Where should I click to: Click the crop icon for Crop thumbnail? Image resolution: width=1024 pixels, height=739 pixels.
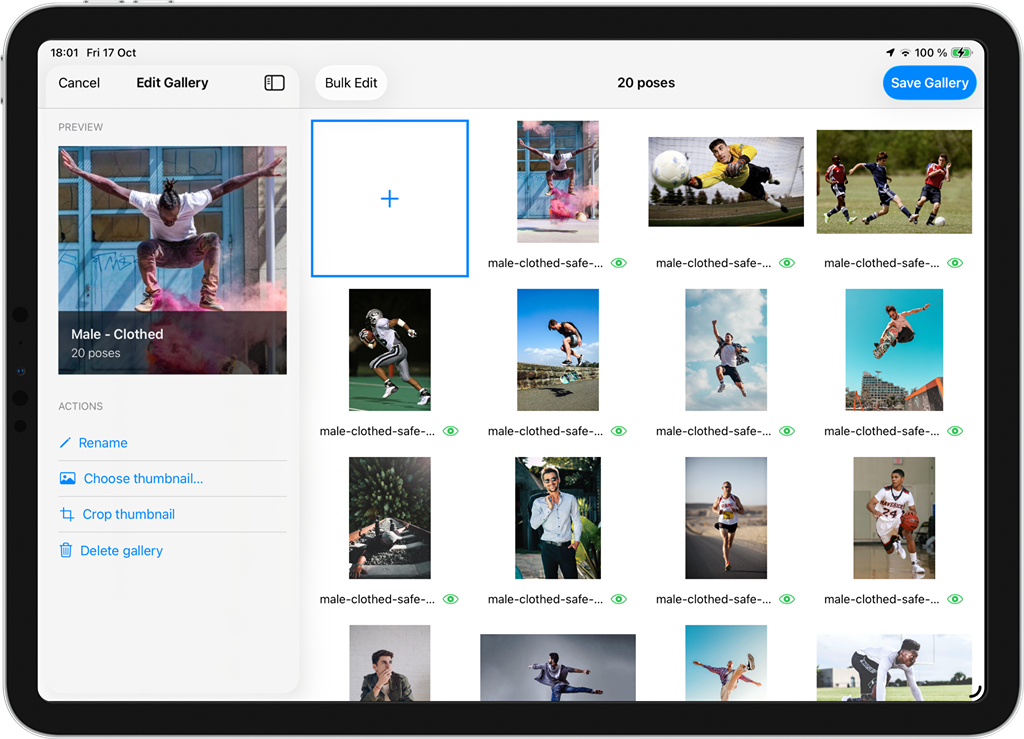pos(67,515)
